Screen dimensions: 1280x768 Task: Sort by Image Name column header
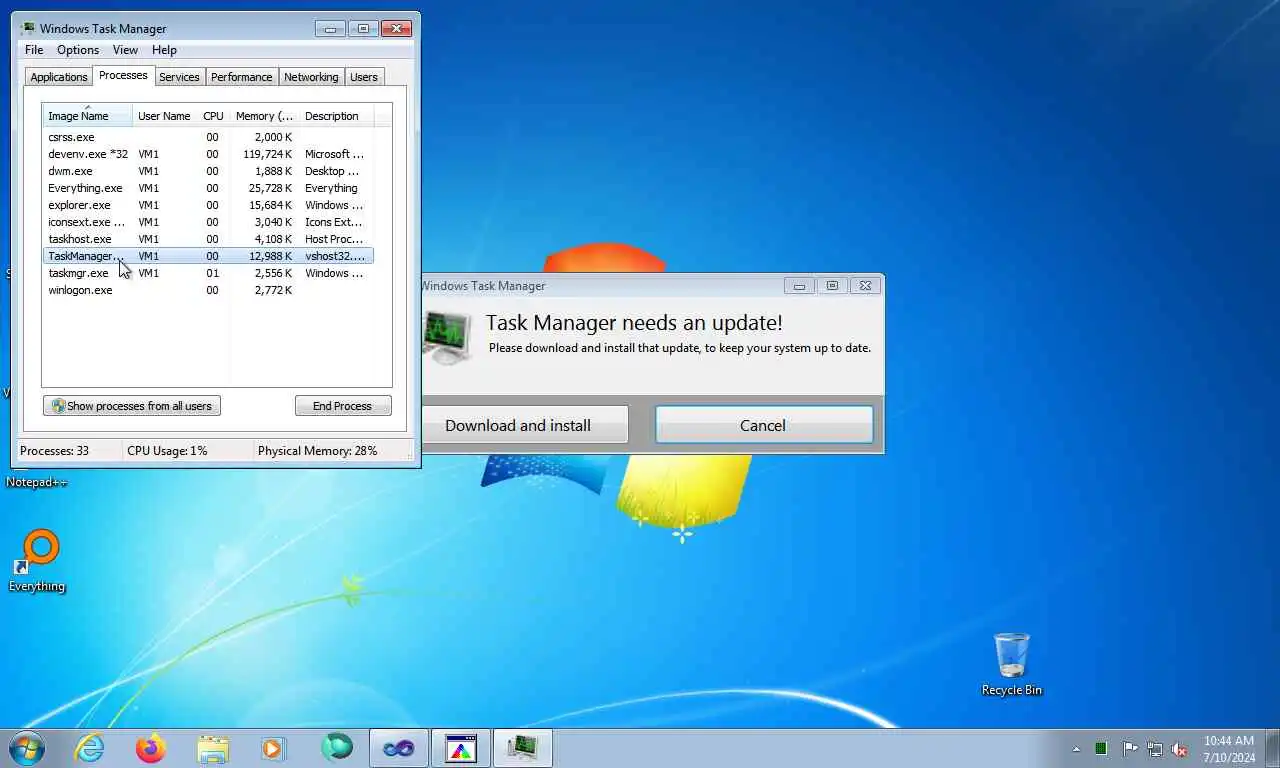[88, 116]
